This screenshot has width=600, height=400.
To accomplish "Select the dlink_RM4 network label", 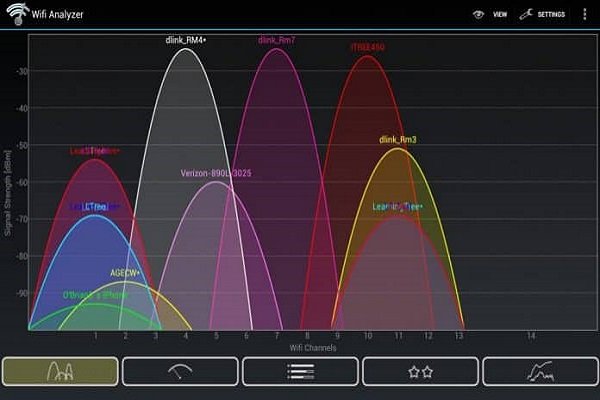I will click(x=185, y=40).
